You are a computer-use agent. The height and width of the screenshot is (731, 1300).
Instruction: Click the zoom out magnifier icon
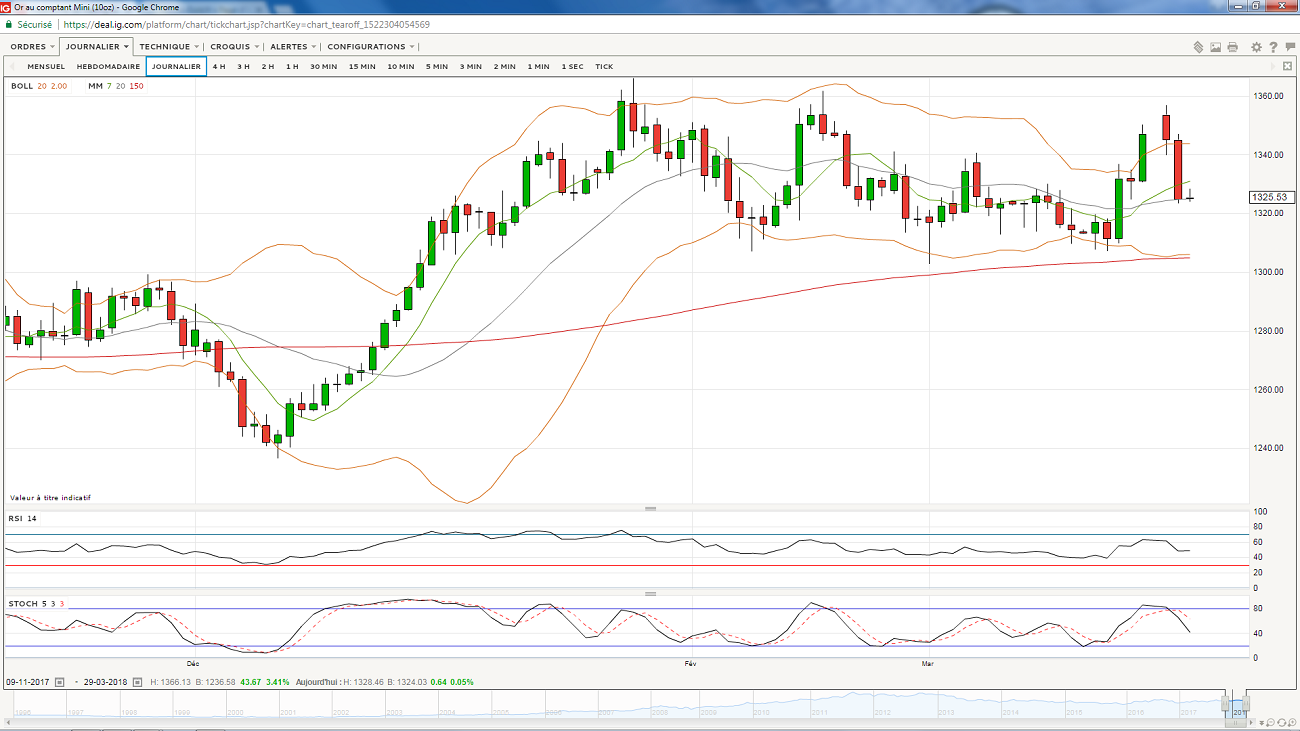(x=1270, y=723)
